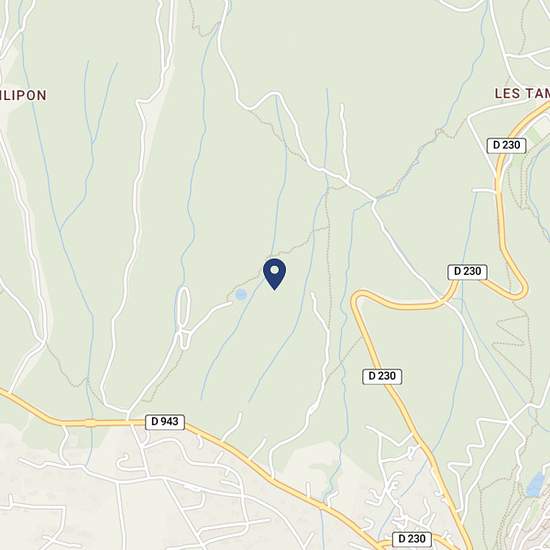Image resolution: width=550 pixels, height=550 pixels.
Task: Click the D 943 road shield label
Action: 165,422
